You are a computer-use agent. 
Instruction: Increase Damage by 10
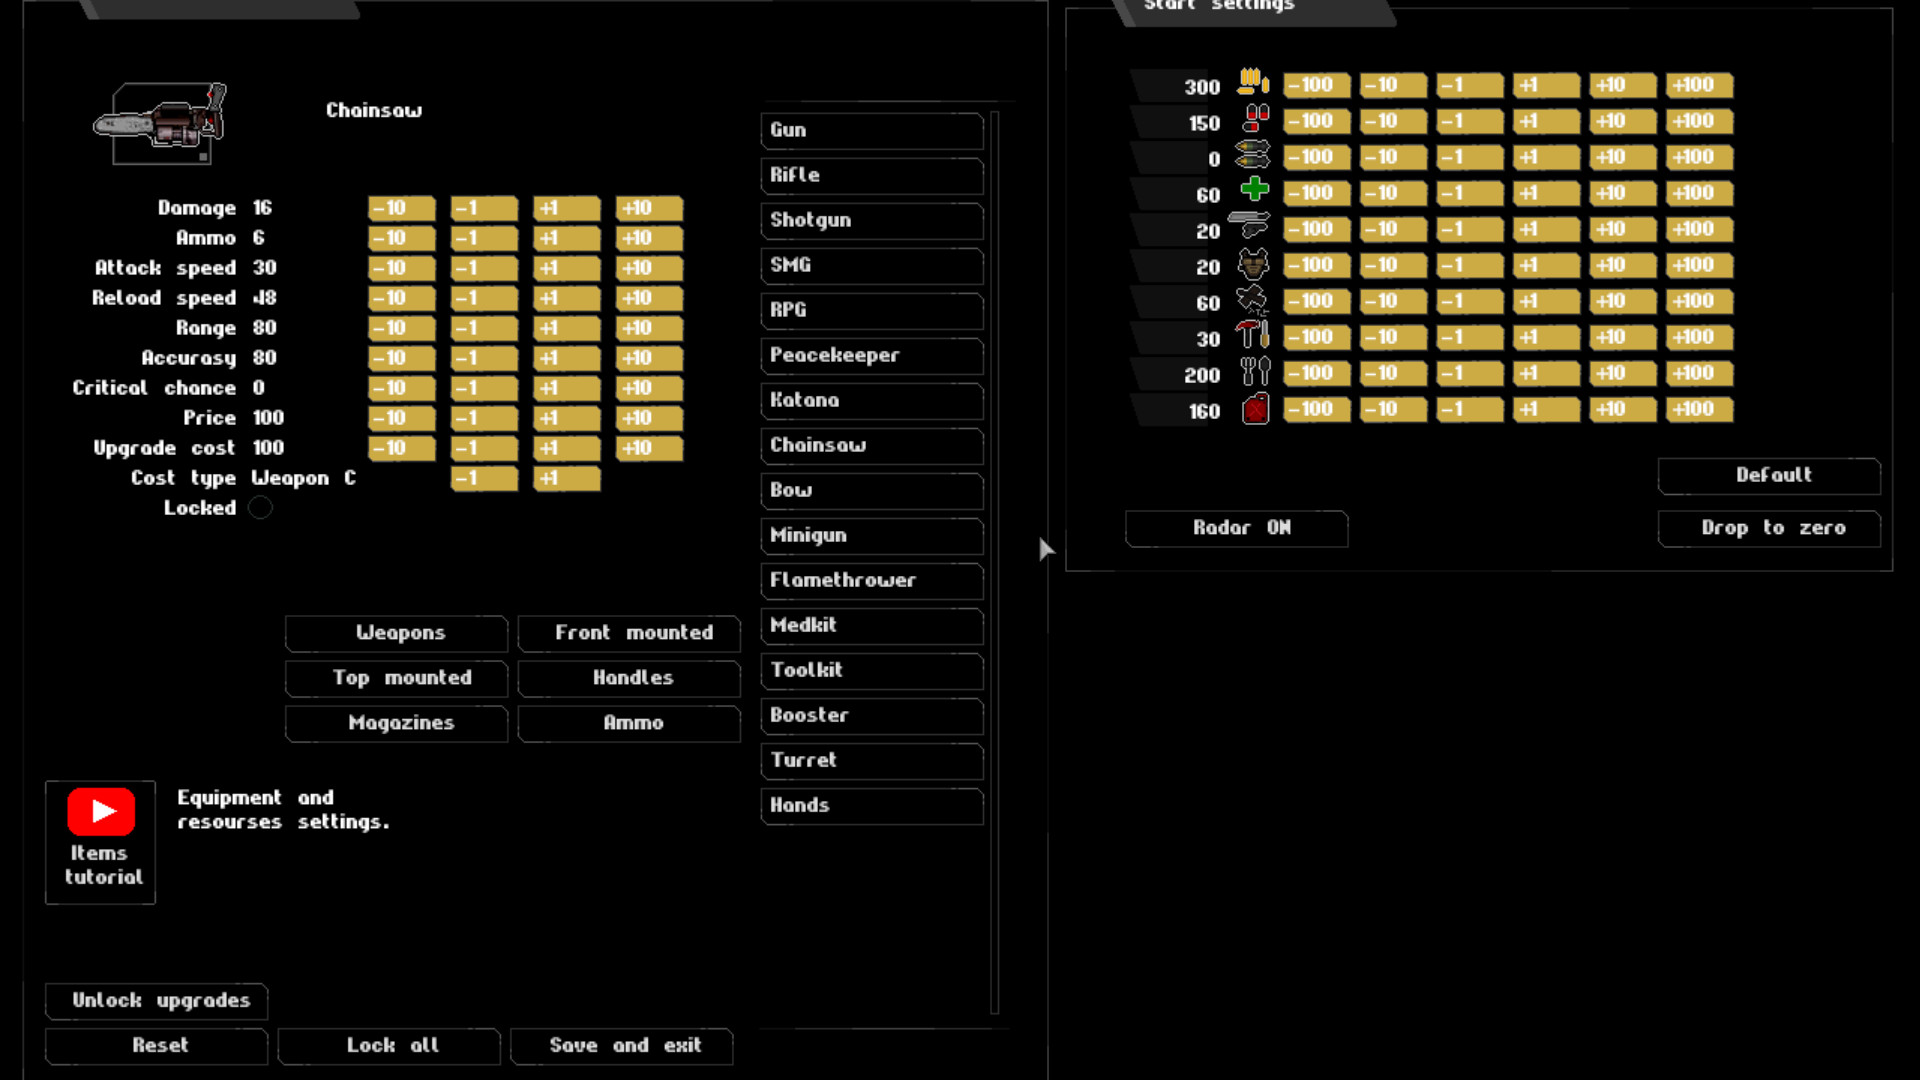(649, 208)
